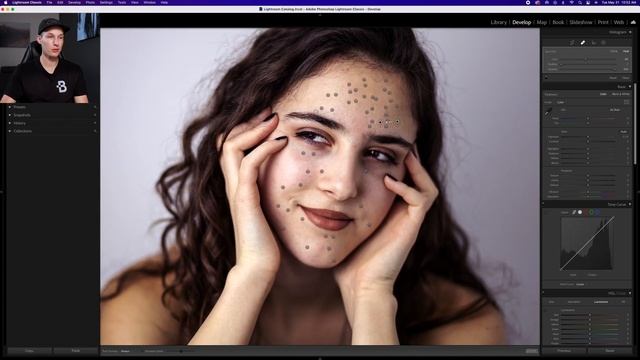Open the HSL Saturation tab
The image size is (640, 360).
click(x=574, y=302)
